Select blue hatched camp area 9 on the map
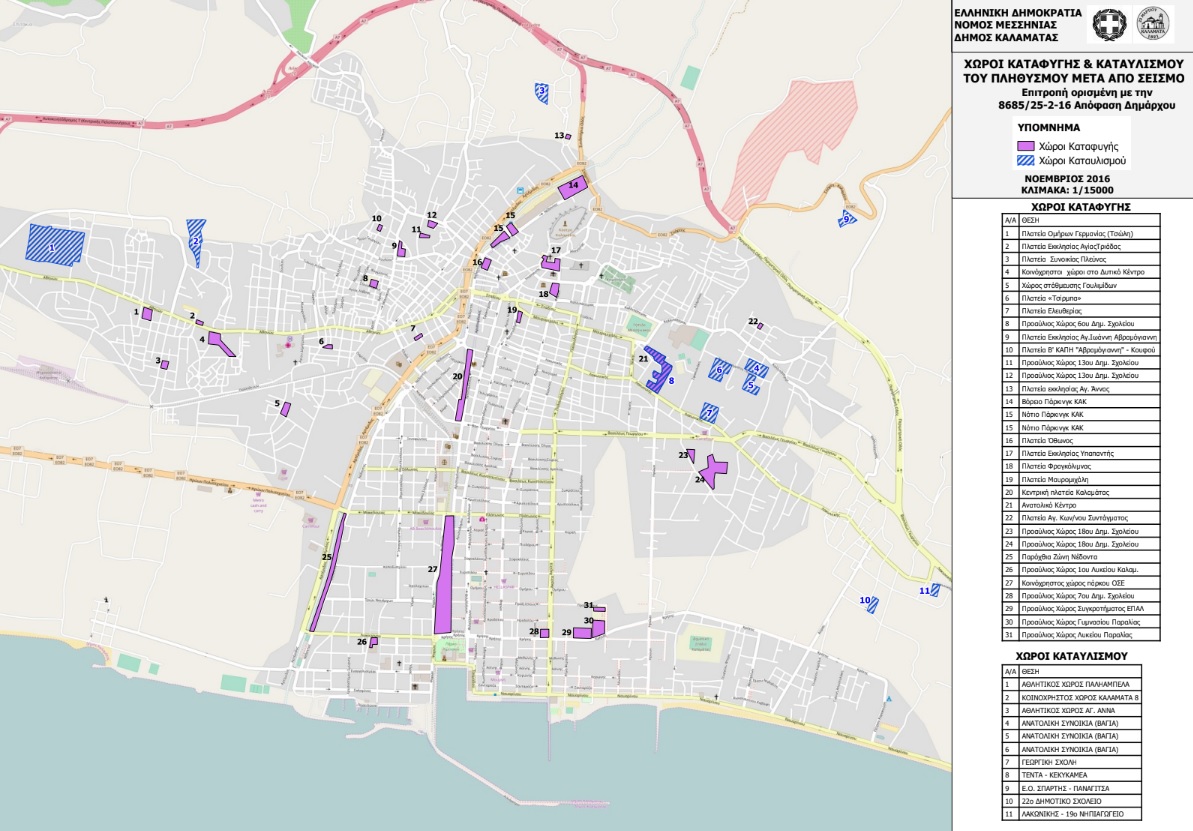This screenshot has height=831, width=1193. pos(847,218)
